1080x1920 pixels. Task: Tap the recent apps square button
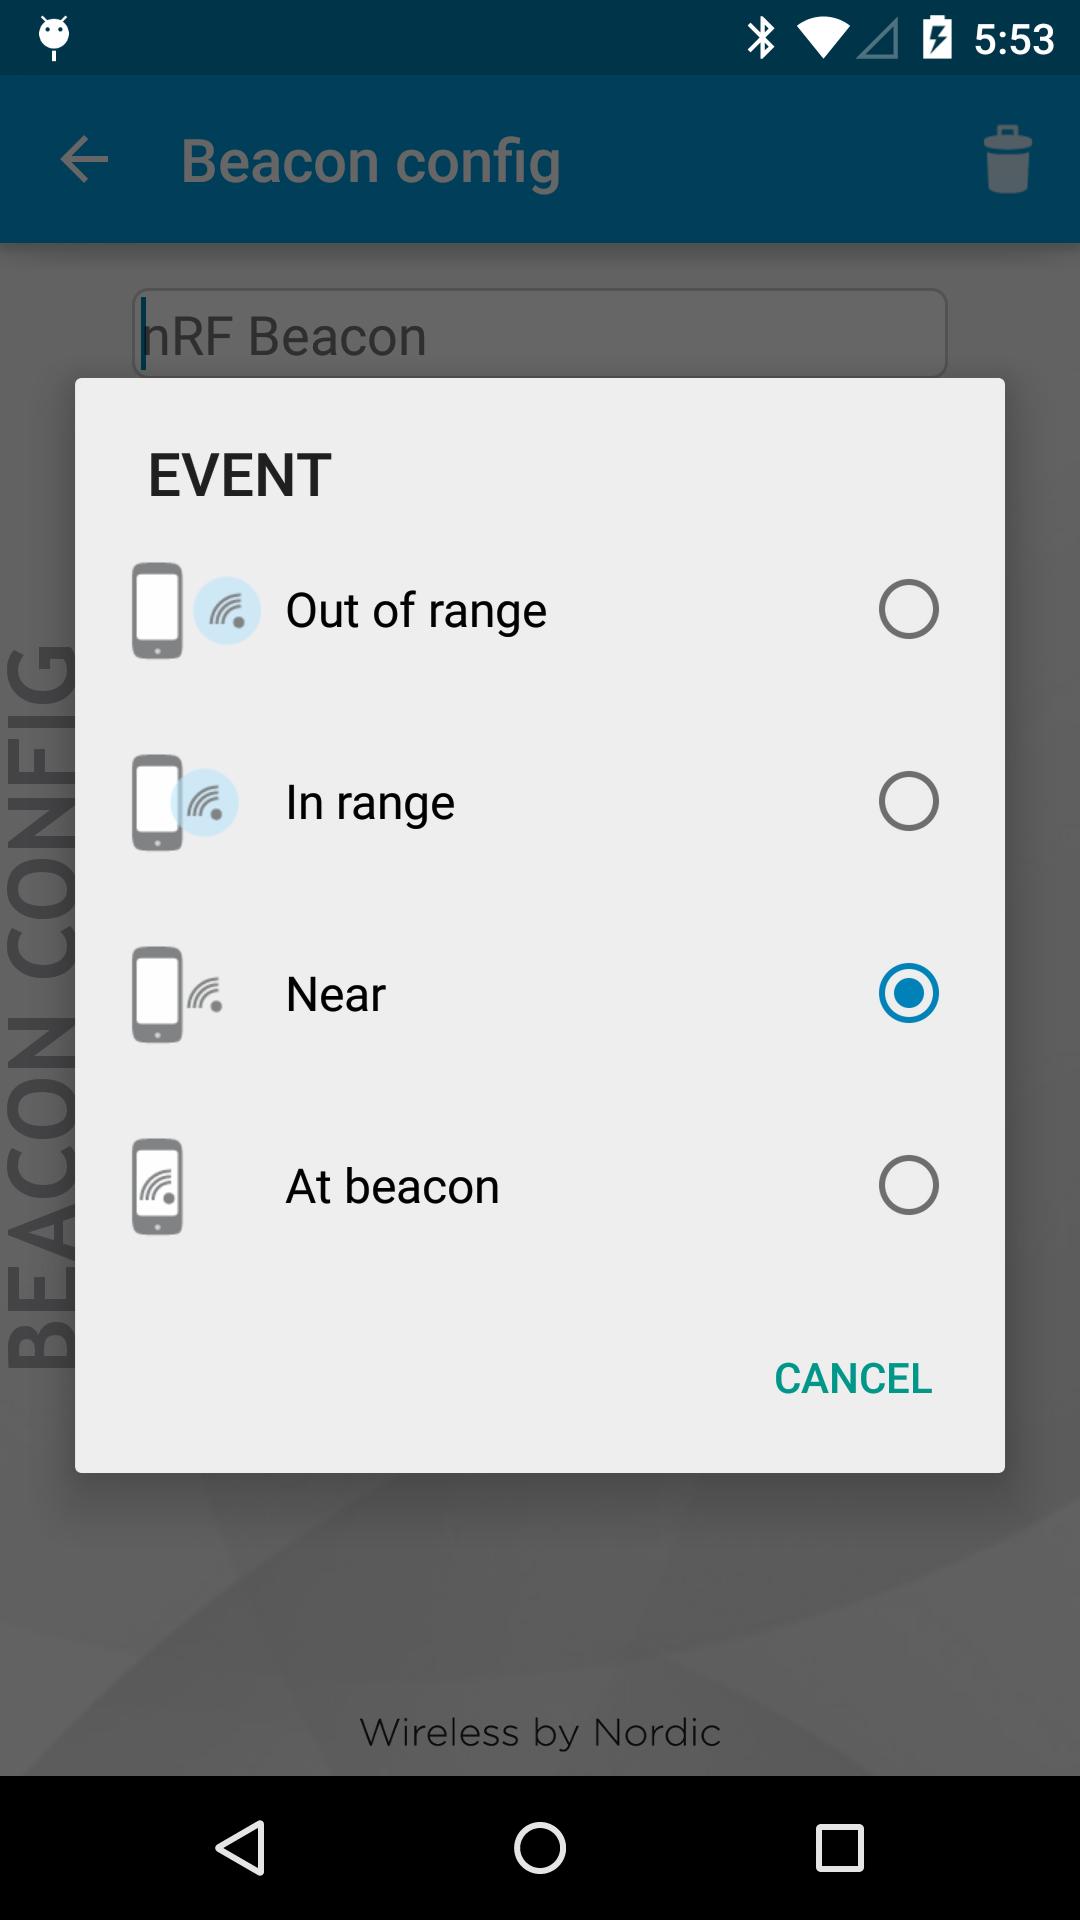coord(840,1845)
